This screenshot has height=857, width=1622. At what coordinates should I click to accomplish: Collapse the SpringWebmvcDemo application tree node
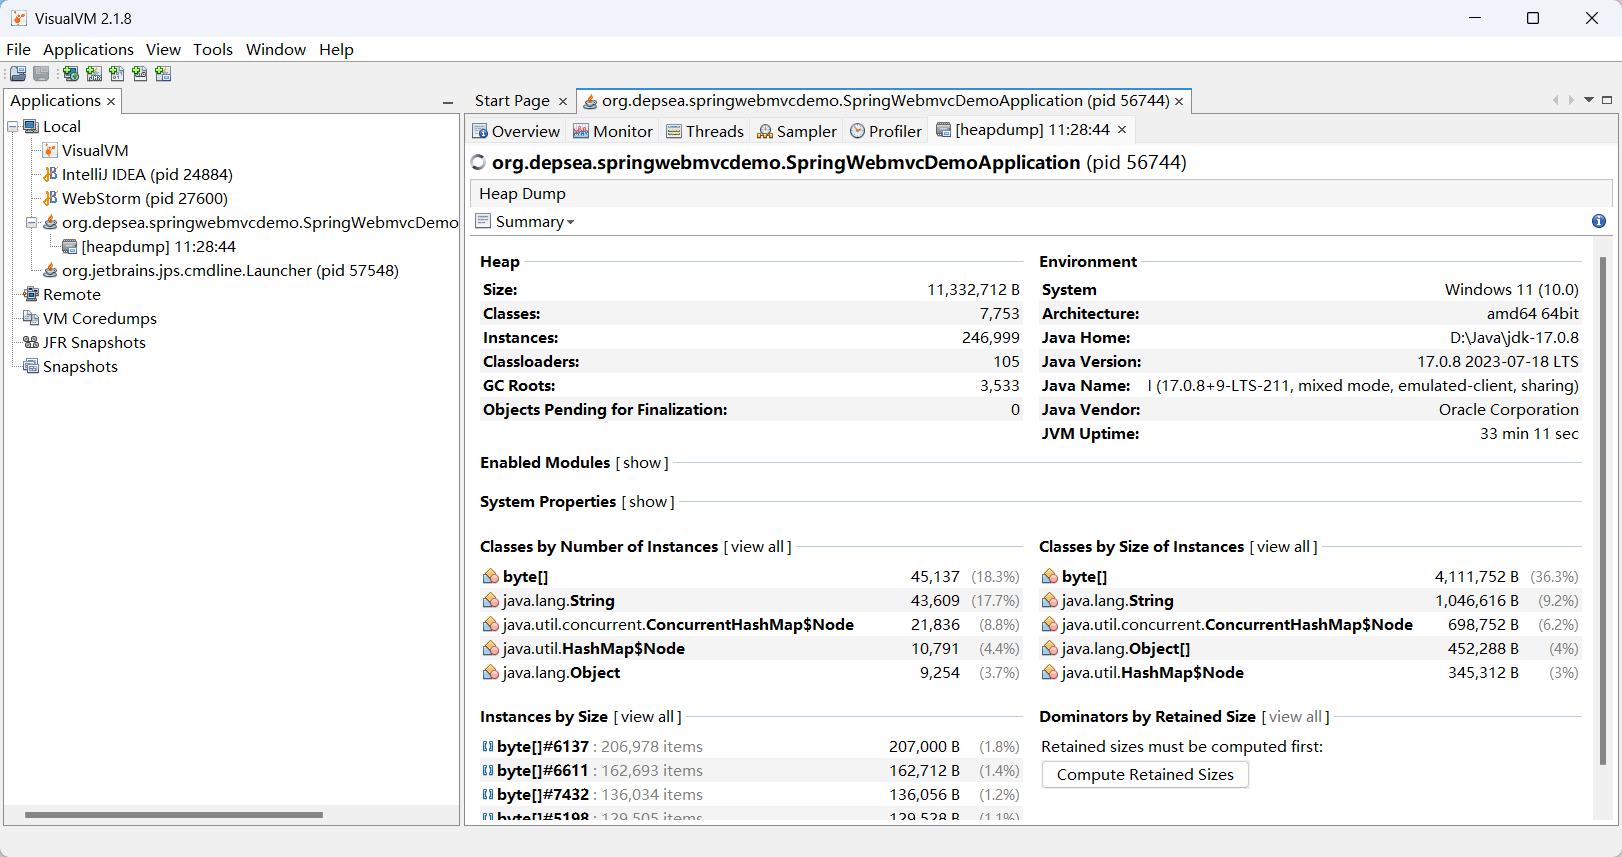[32, 223]
